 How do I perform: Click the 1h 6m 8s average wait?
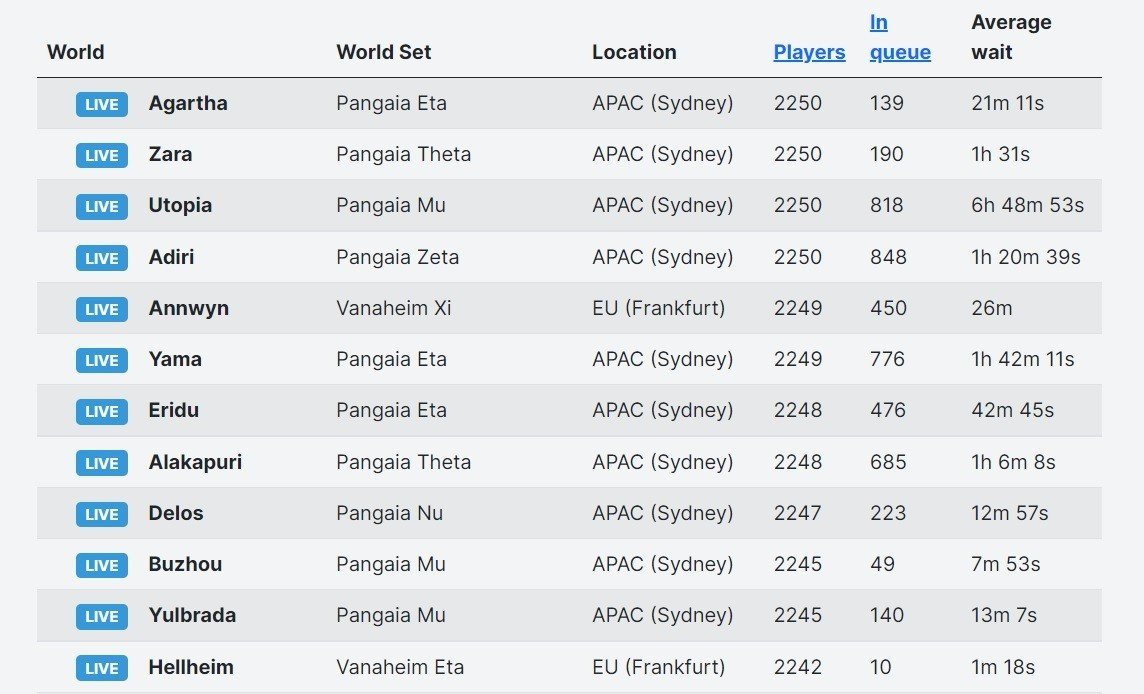(1013, 462)
